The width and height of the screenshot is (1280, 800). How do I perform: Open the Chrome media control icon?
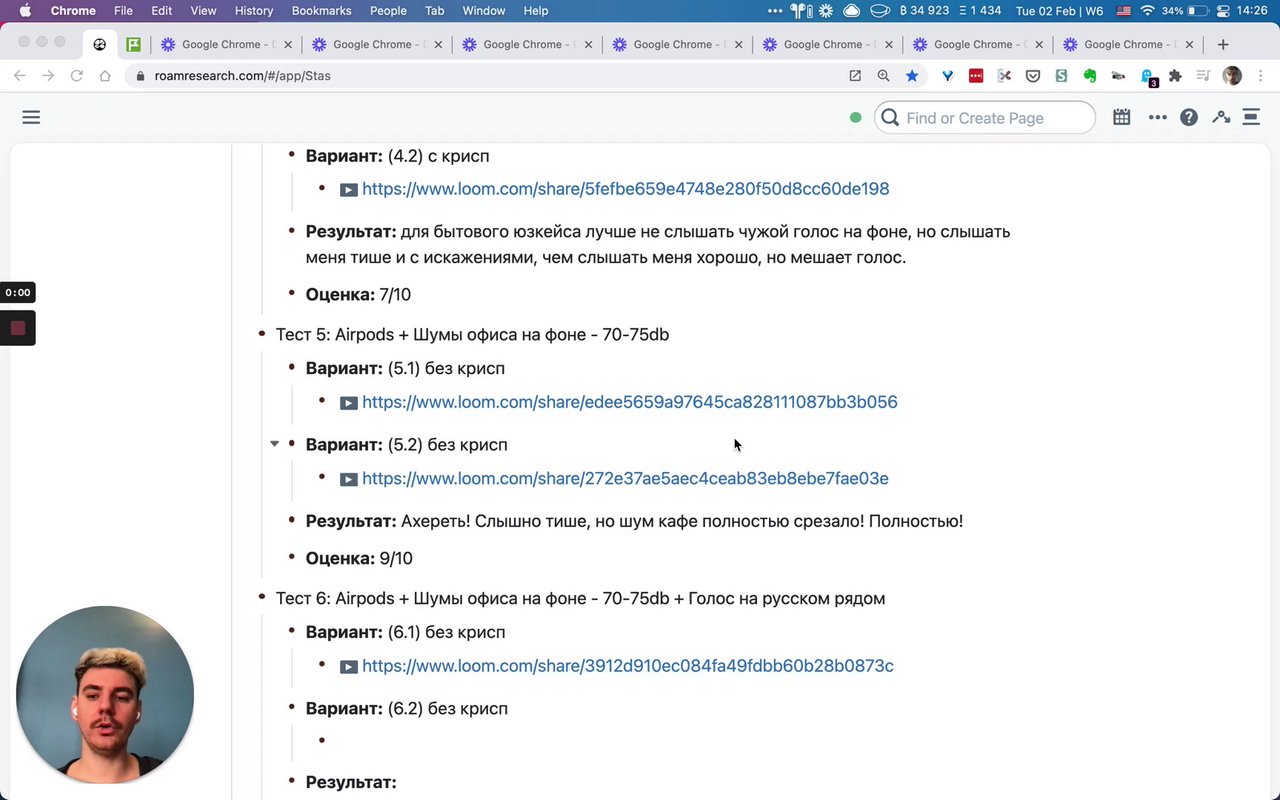coord(1203,75)
